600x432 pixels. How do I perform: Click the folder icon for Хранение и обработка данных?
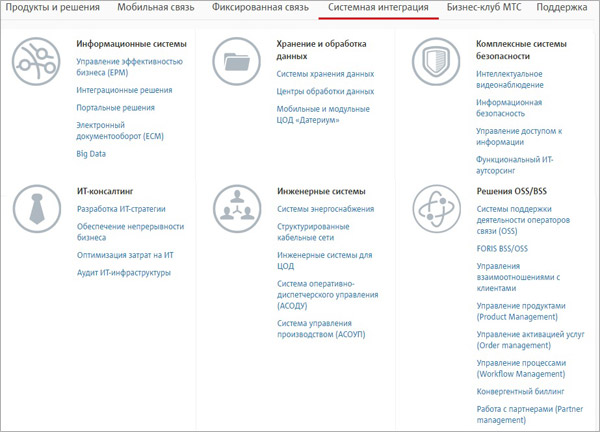tap(236, 61)
